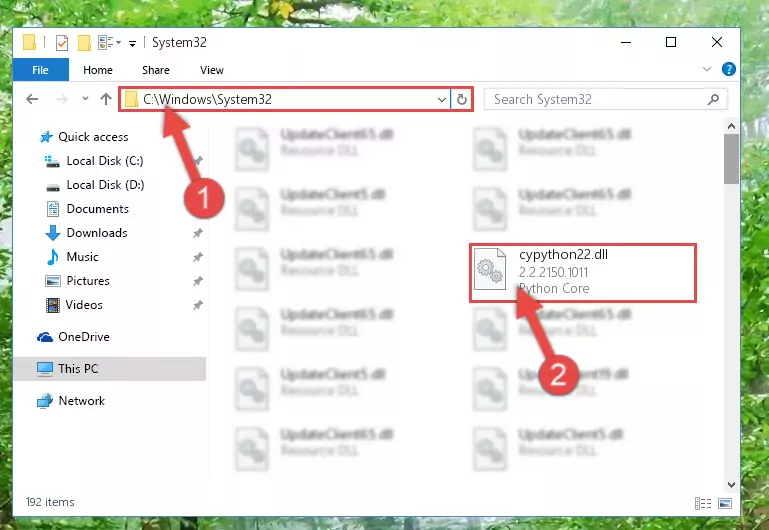Switch to the View ribbon tab
The width and height of the screenshot is (769, 530).
(212, 70)
